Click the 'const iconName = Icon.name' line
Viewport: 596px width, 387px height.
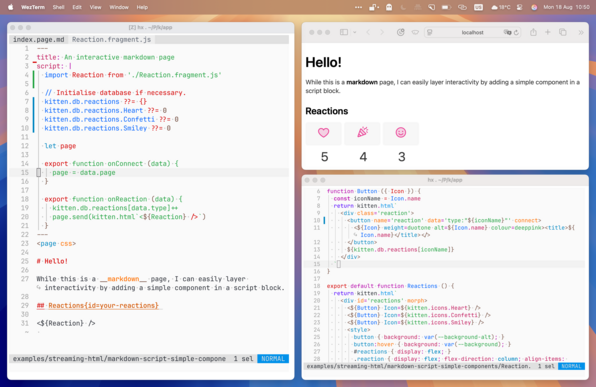pyautogui.click(x=377, y=198)
